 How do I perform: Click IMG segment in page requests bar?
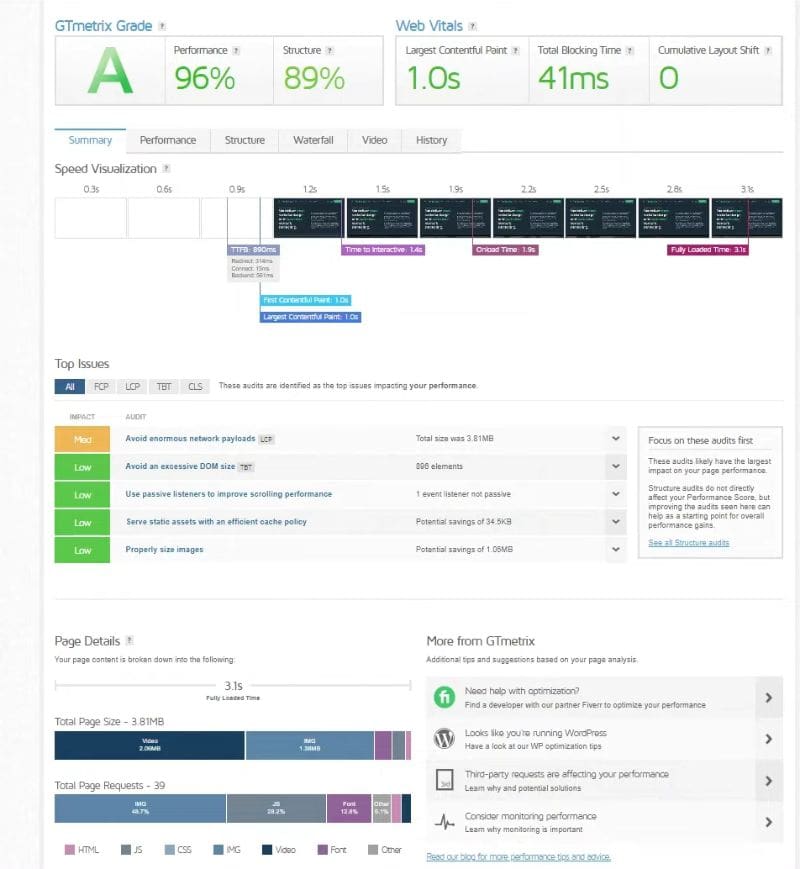(140, 808)
